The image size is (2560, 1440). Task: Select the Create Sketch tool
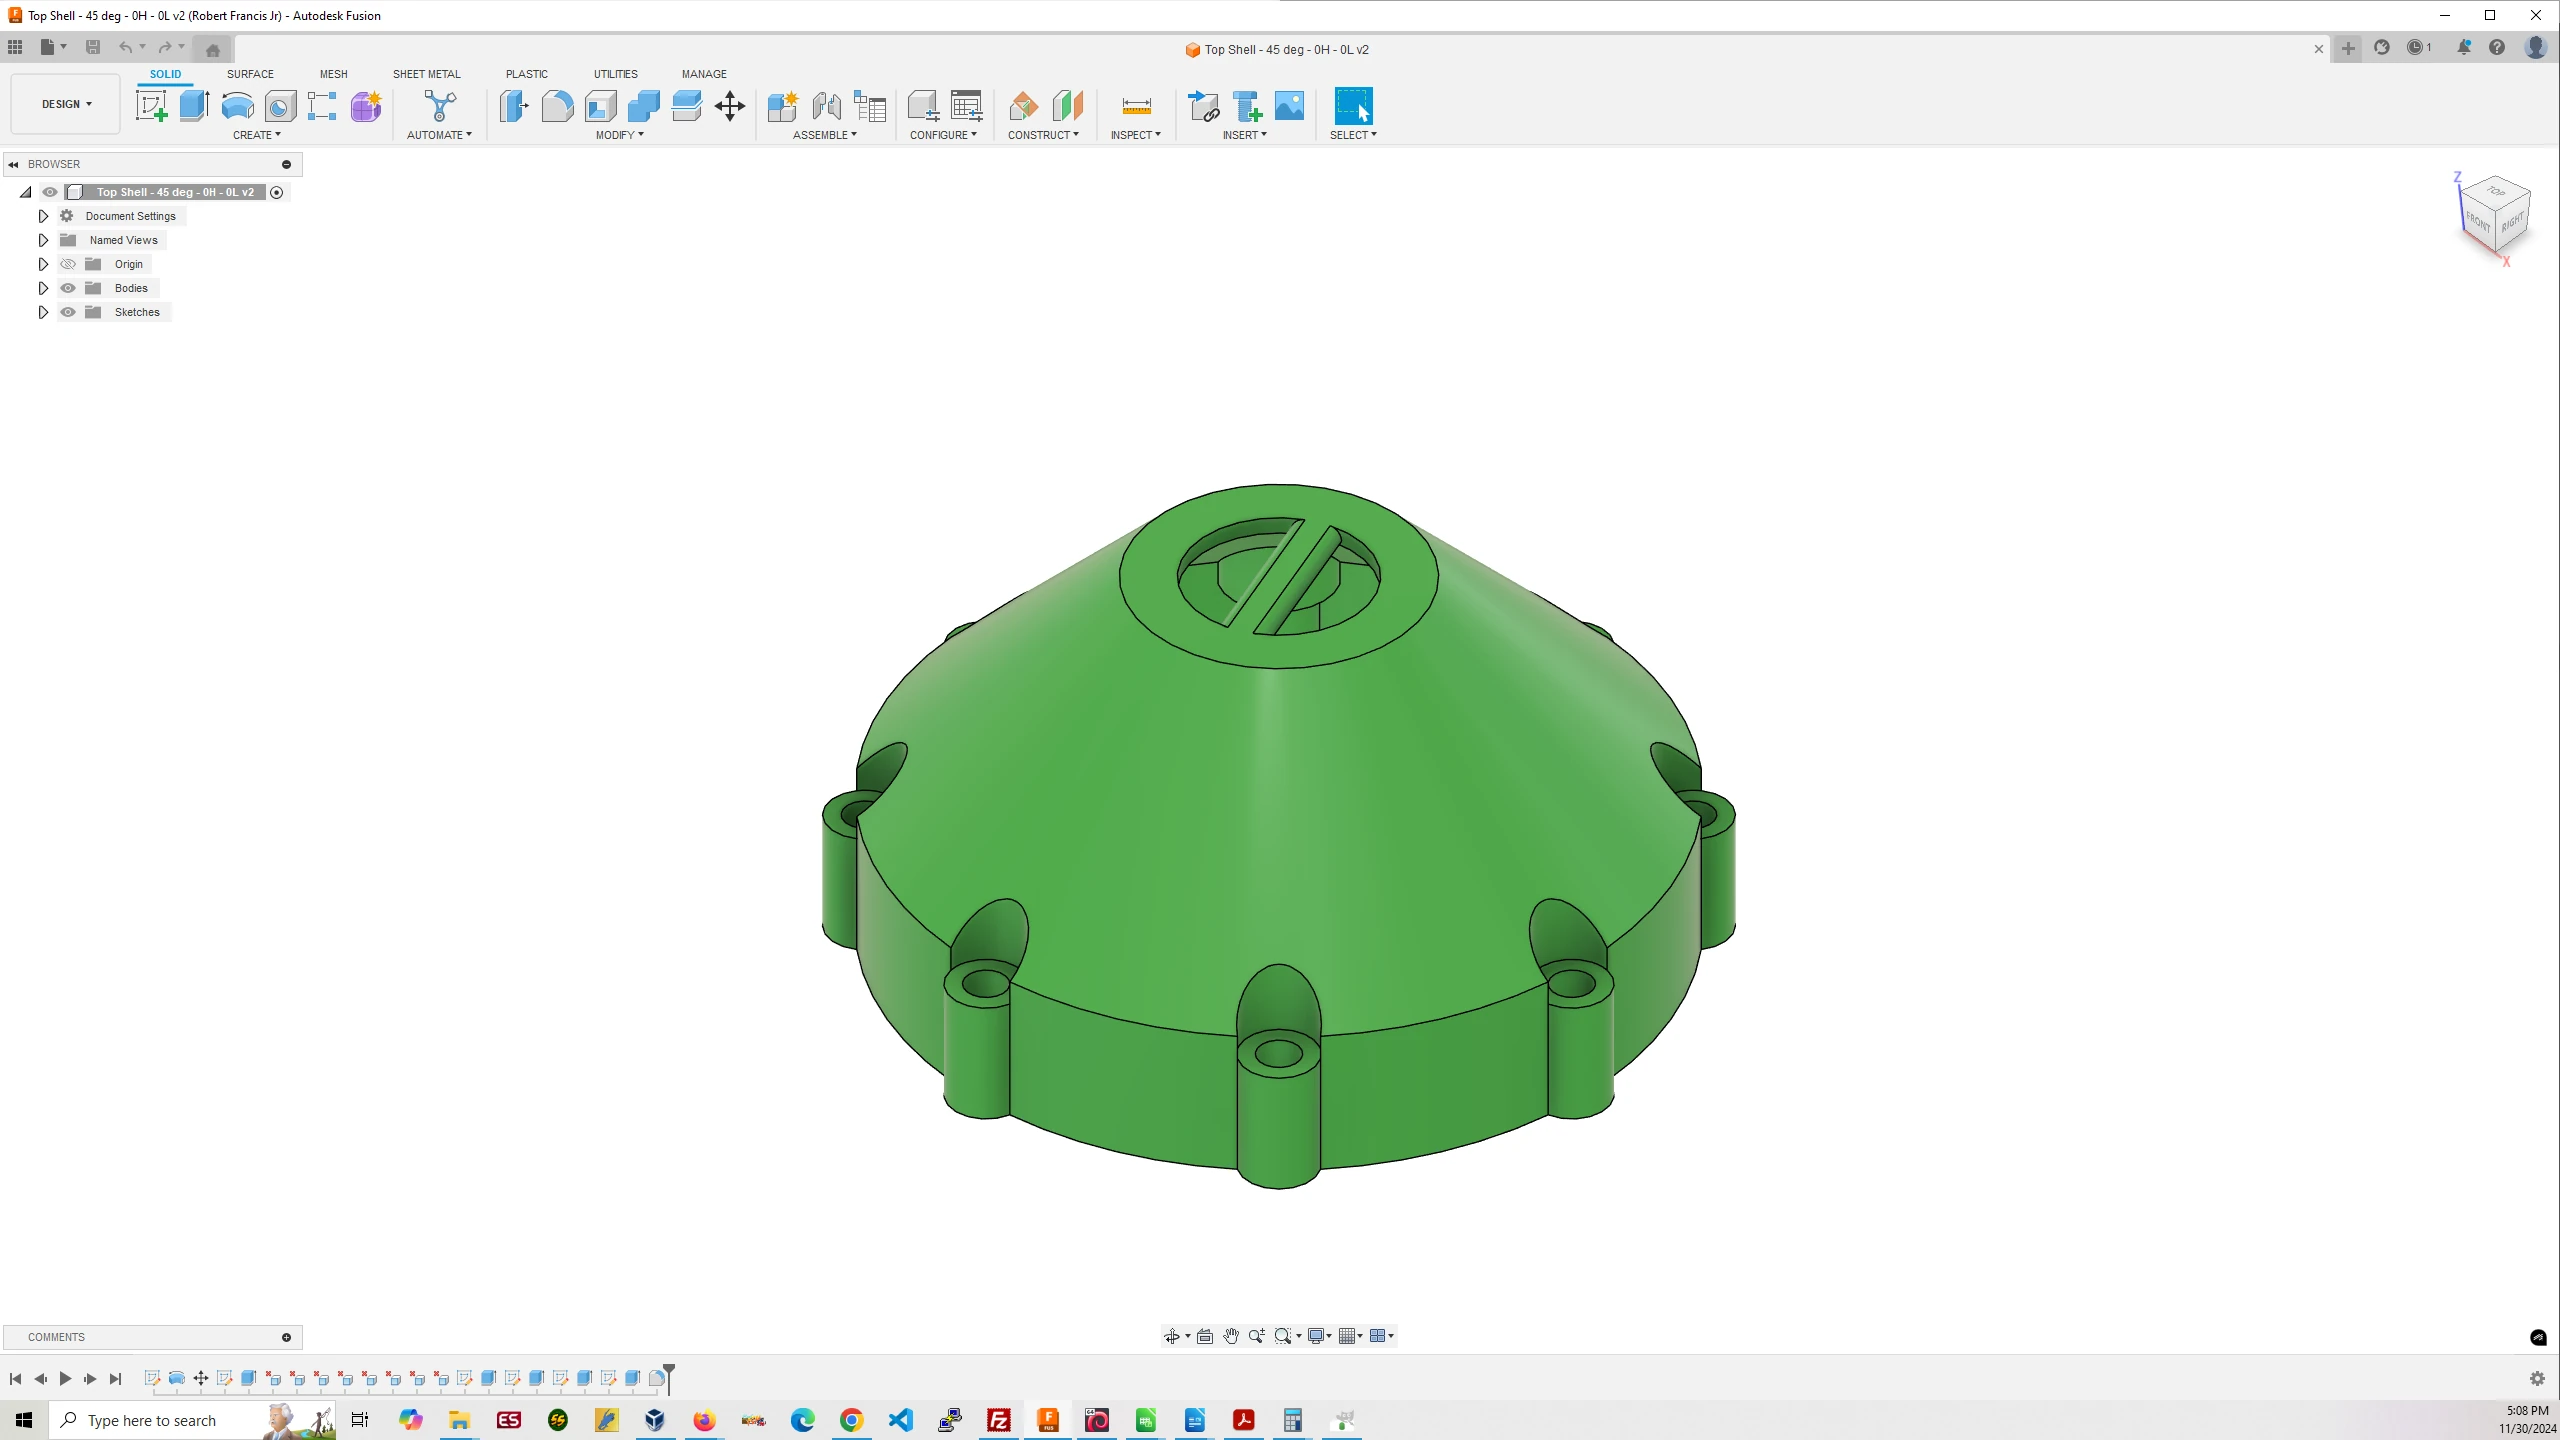(x=151, y=106)
